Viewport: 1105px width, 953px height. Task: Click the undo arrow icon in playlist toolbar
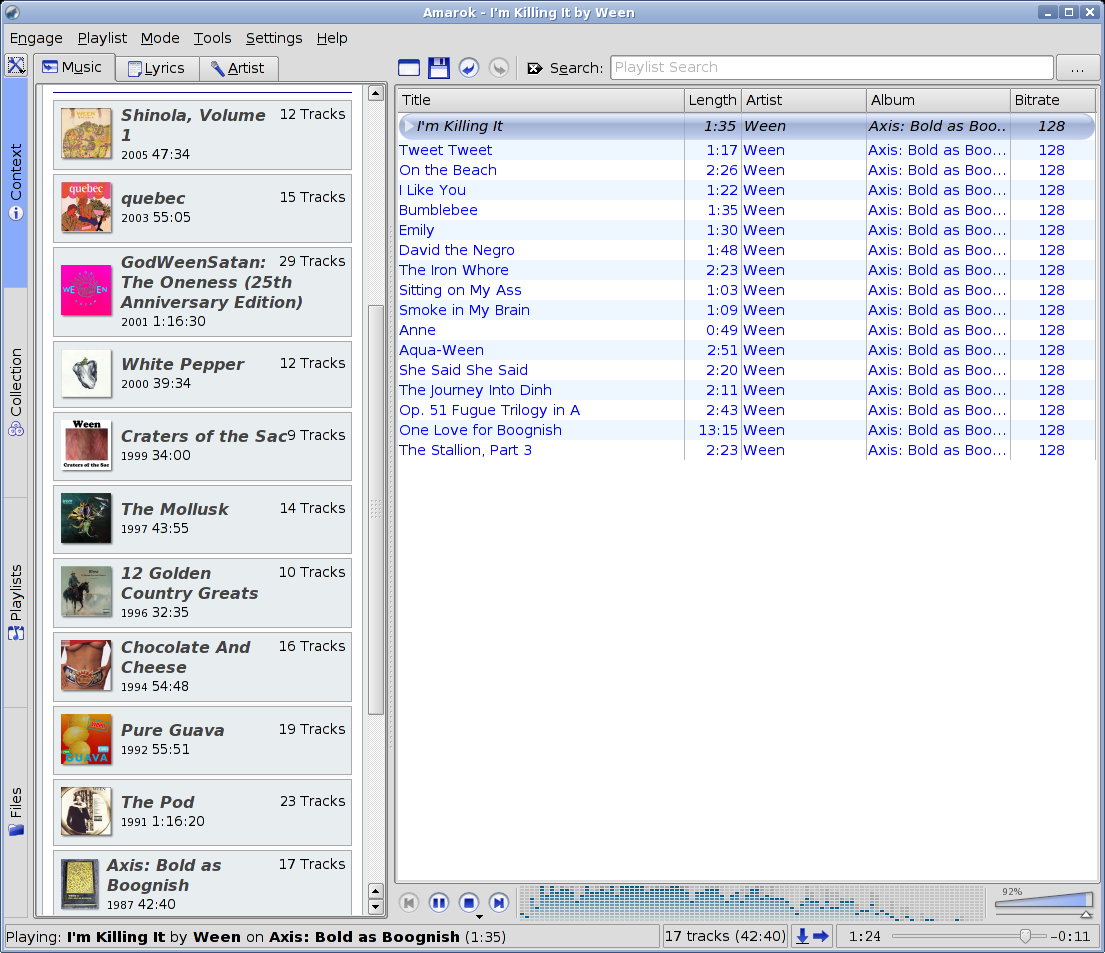coord(469,68)
